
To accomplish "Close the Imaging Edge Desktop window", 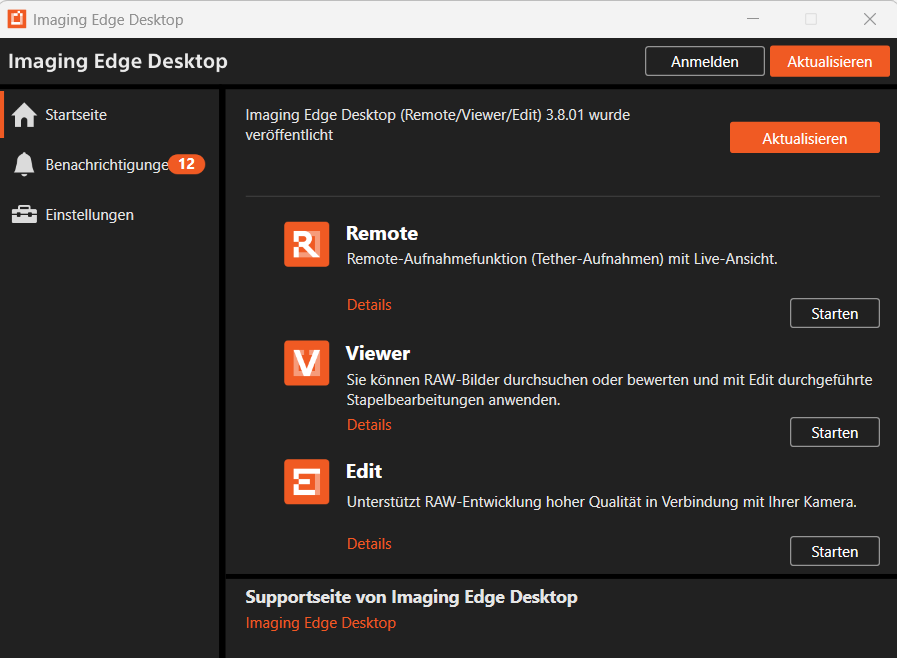I will [x=870, y=19].
